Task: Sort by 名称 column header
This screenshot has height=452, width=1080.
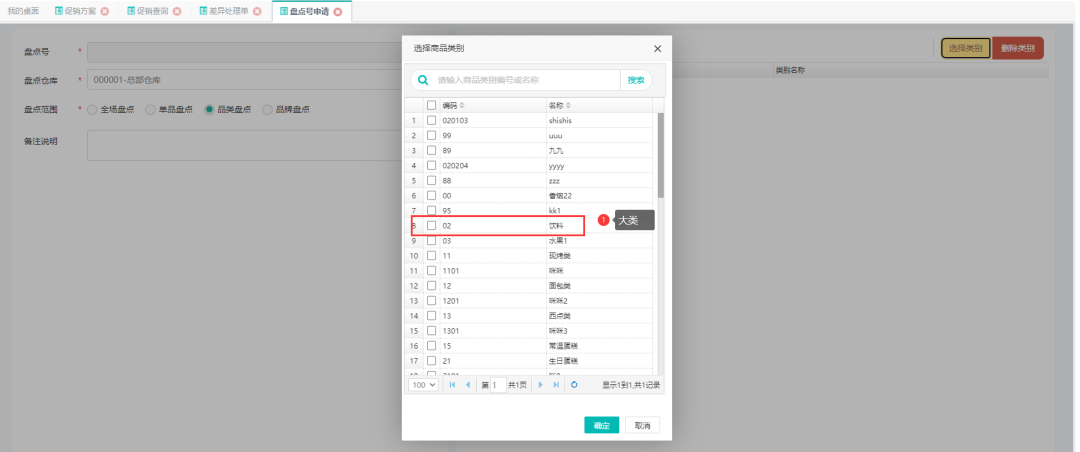Action: coord(560,105)
